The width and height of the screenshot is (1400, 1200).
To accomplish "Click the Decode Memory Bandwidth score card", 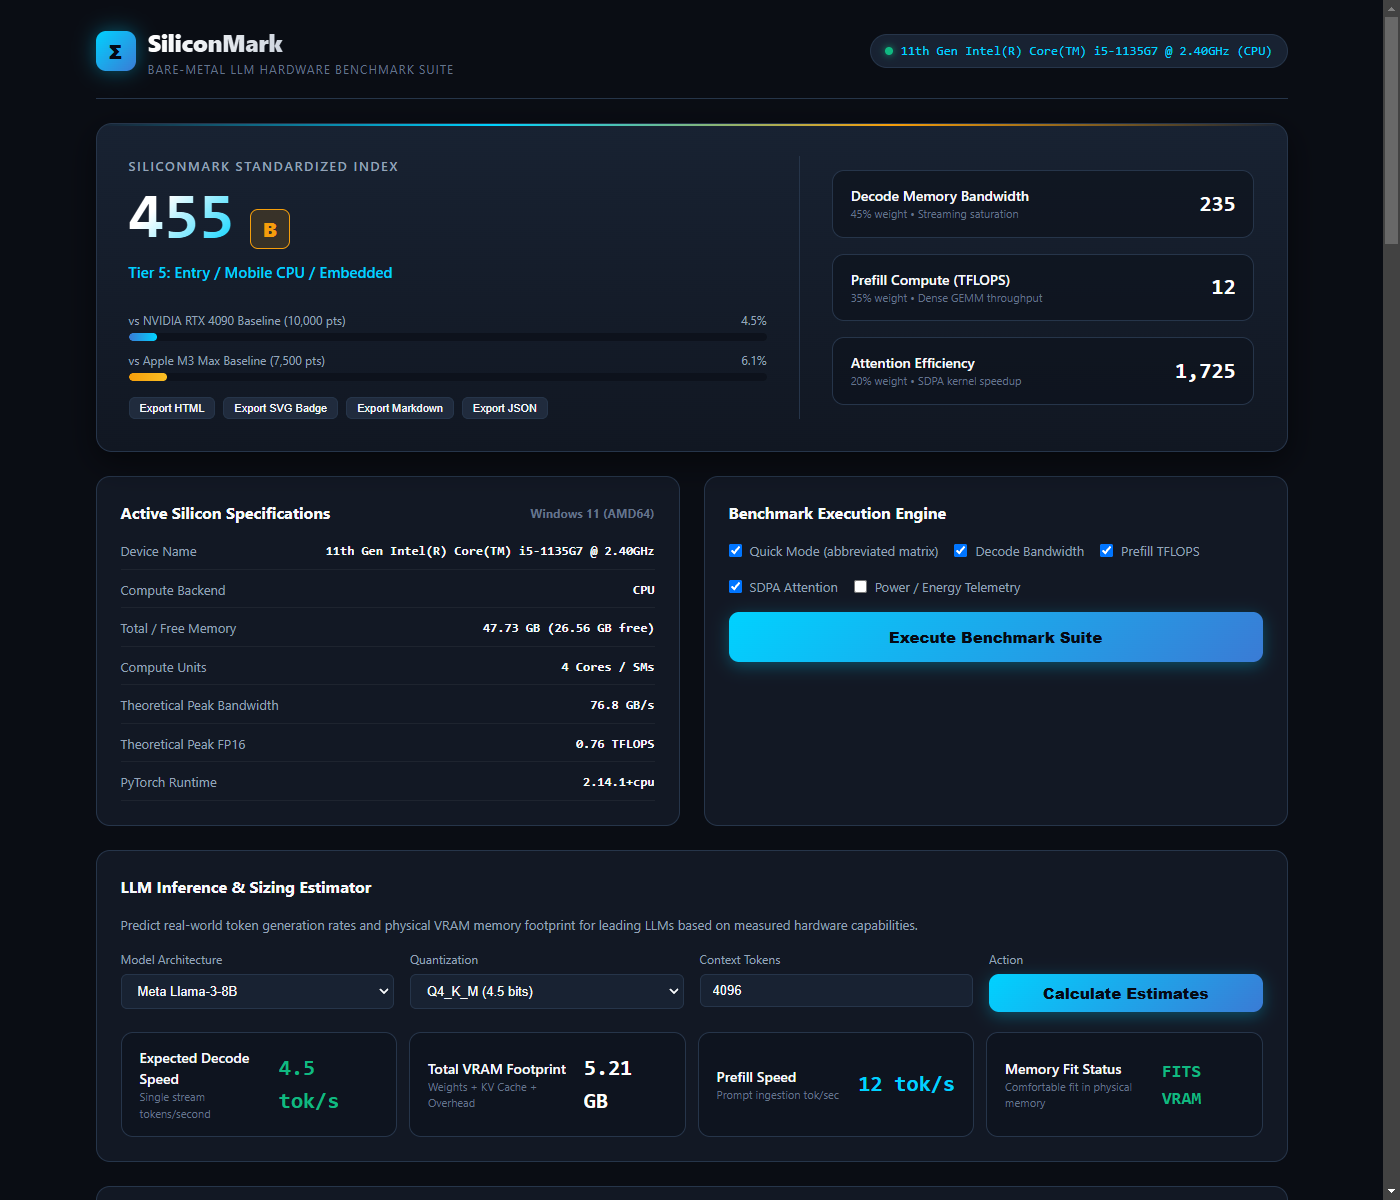I will [x=1043, y=204].
